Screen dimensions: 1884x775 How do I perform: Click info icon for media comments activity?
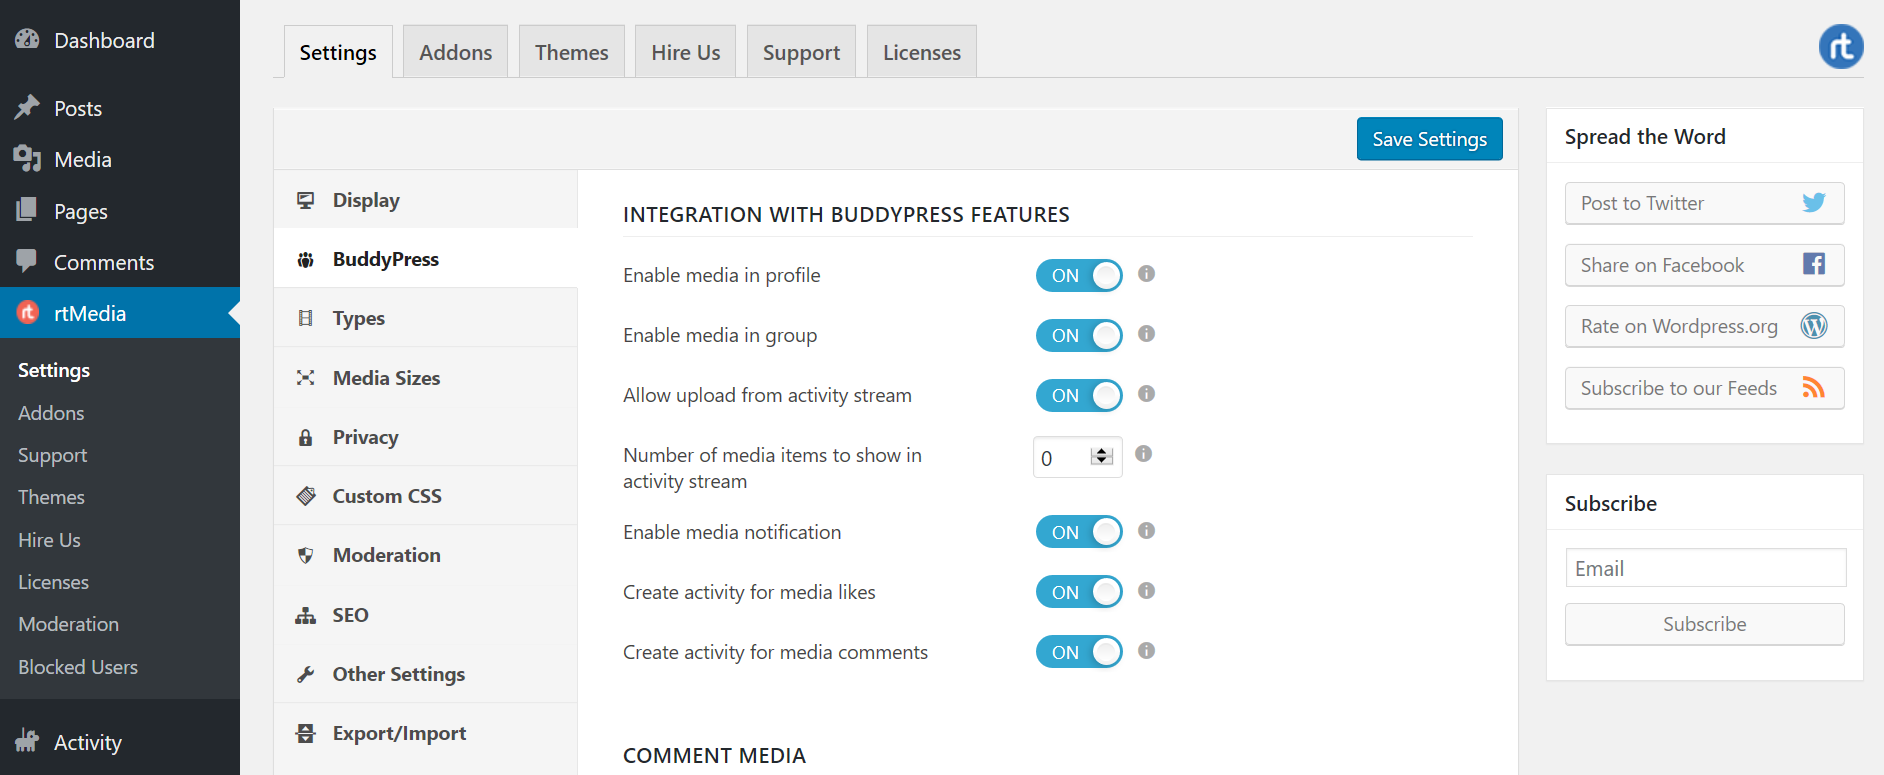[1147, 650]
